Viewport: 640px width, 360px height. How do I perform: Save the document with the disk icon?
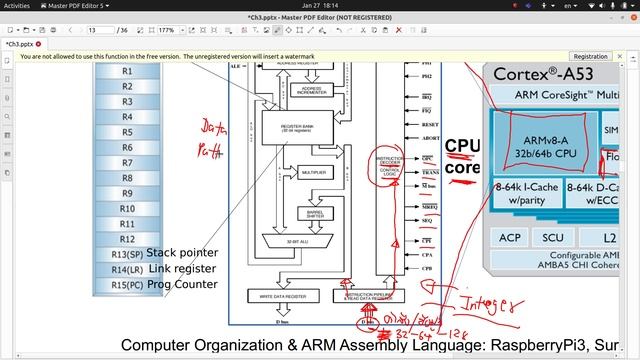(42, 30)
